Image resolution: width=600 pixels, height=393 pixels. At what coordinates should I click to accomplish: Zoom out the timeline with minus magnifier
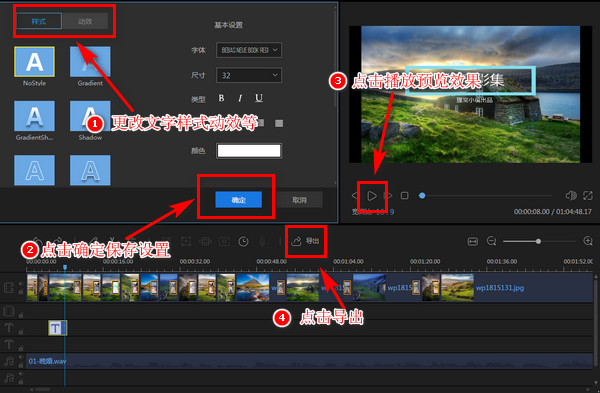pyautogui.click(x=491, y=241)
